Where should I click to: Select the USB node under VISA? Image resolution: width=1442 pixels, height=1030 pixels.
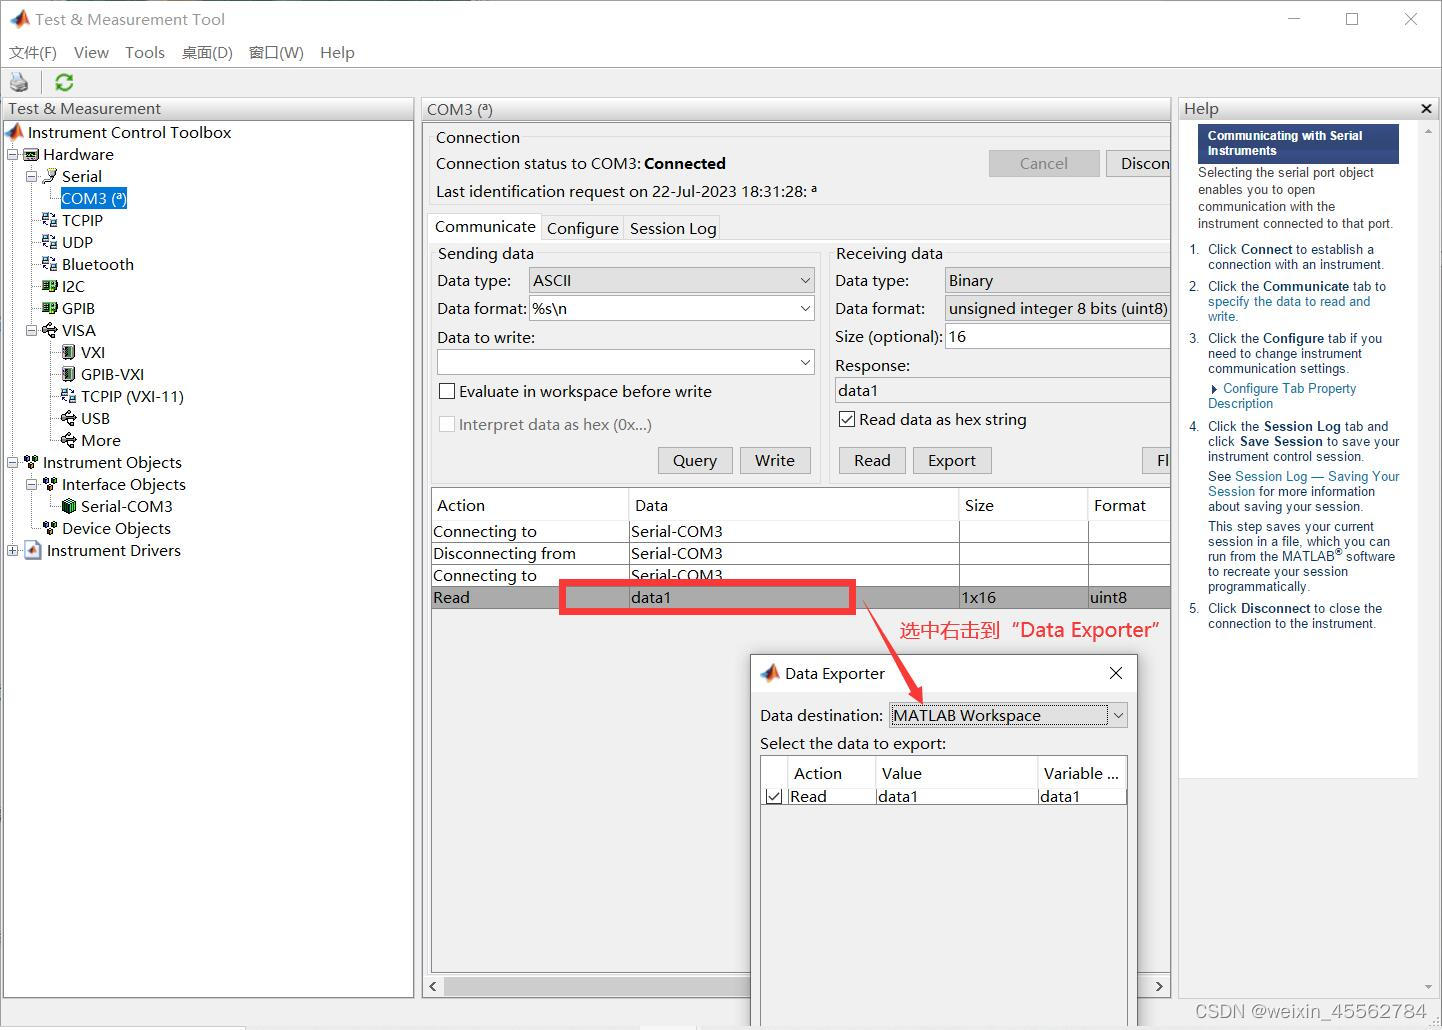(x=96, y=418)
